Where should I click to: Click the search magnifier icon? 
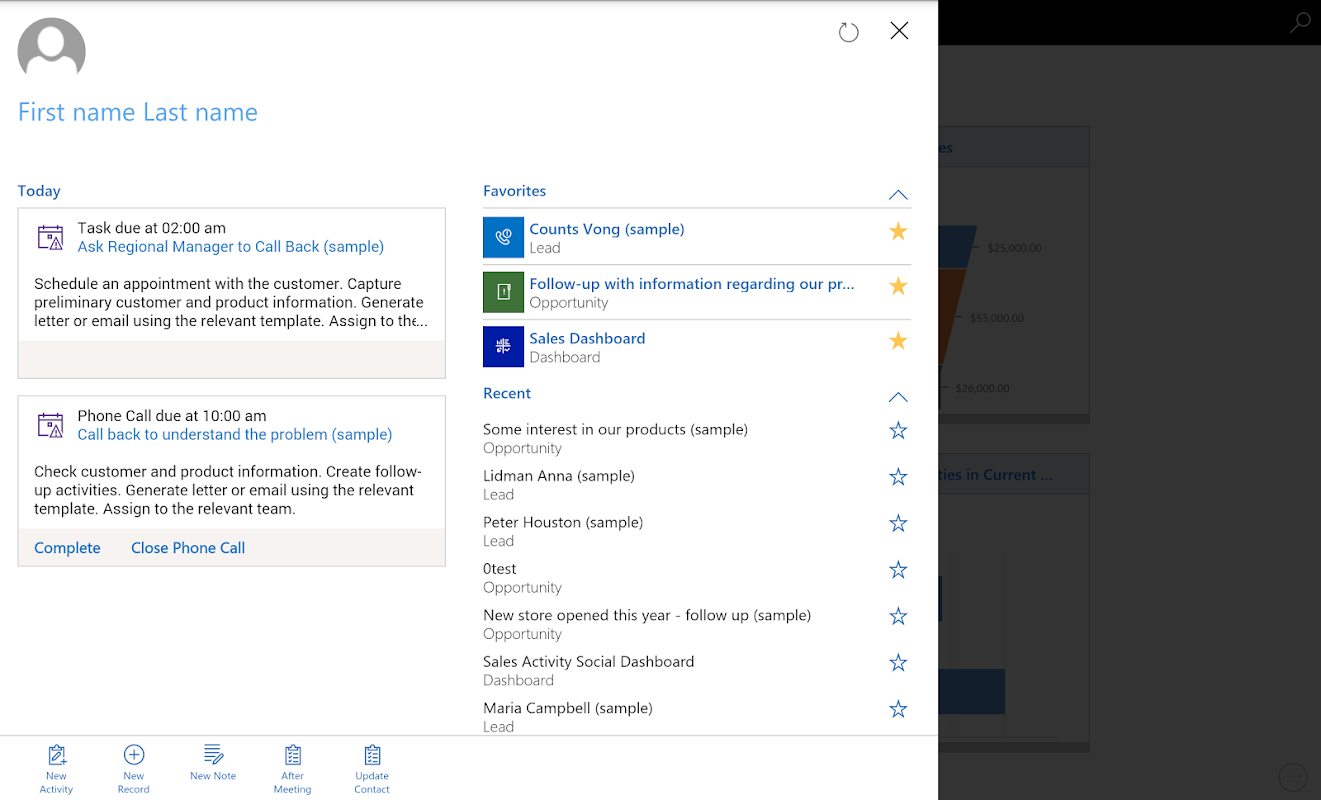(1299, 23)
